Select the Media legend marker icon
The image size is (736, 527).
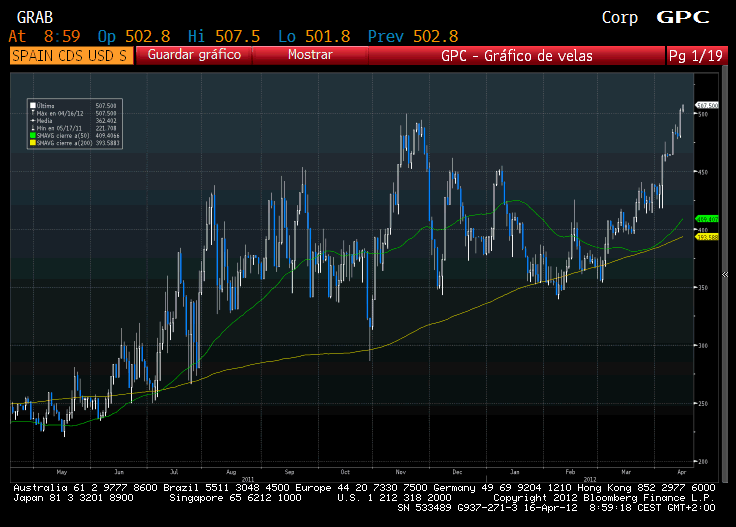click(x=33, y=121)
